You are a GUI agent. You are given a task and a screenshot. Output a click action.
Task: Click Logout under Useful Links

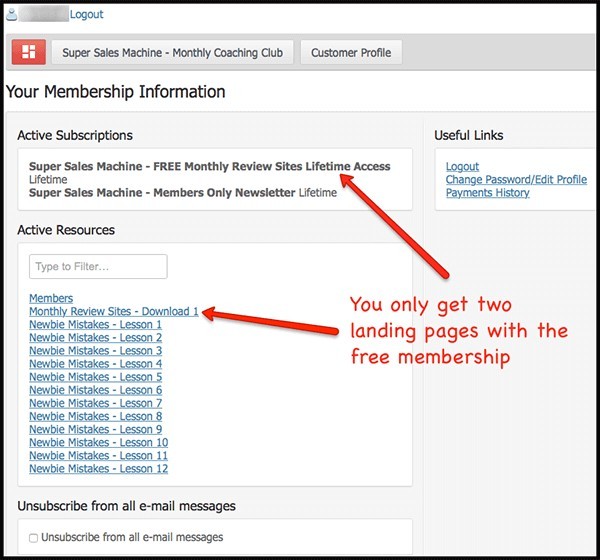click(462, 167)
